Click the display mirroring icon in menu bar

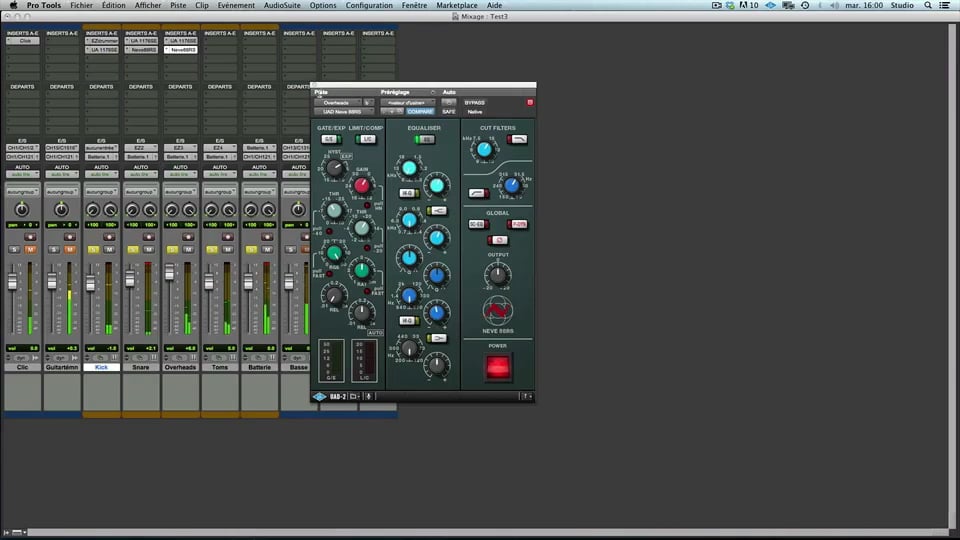pyautogui.click(x=788, y=5)
